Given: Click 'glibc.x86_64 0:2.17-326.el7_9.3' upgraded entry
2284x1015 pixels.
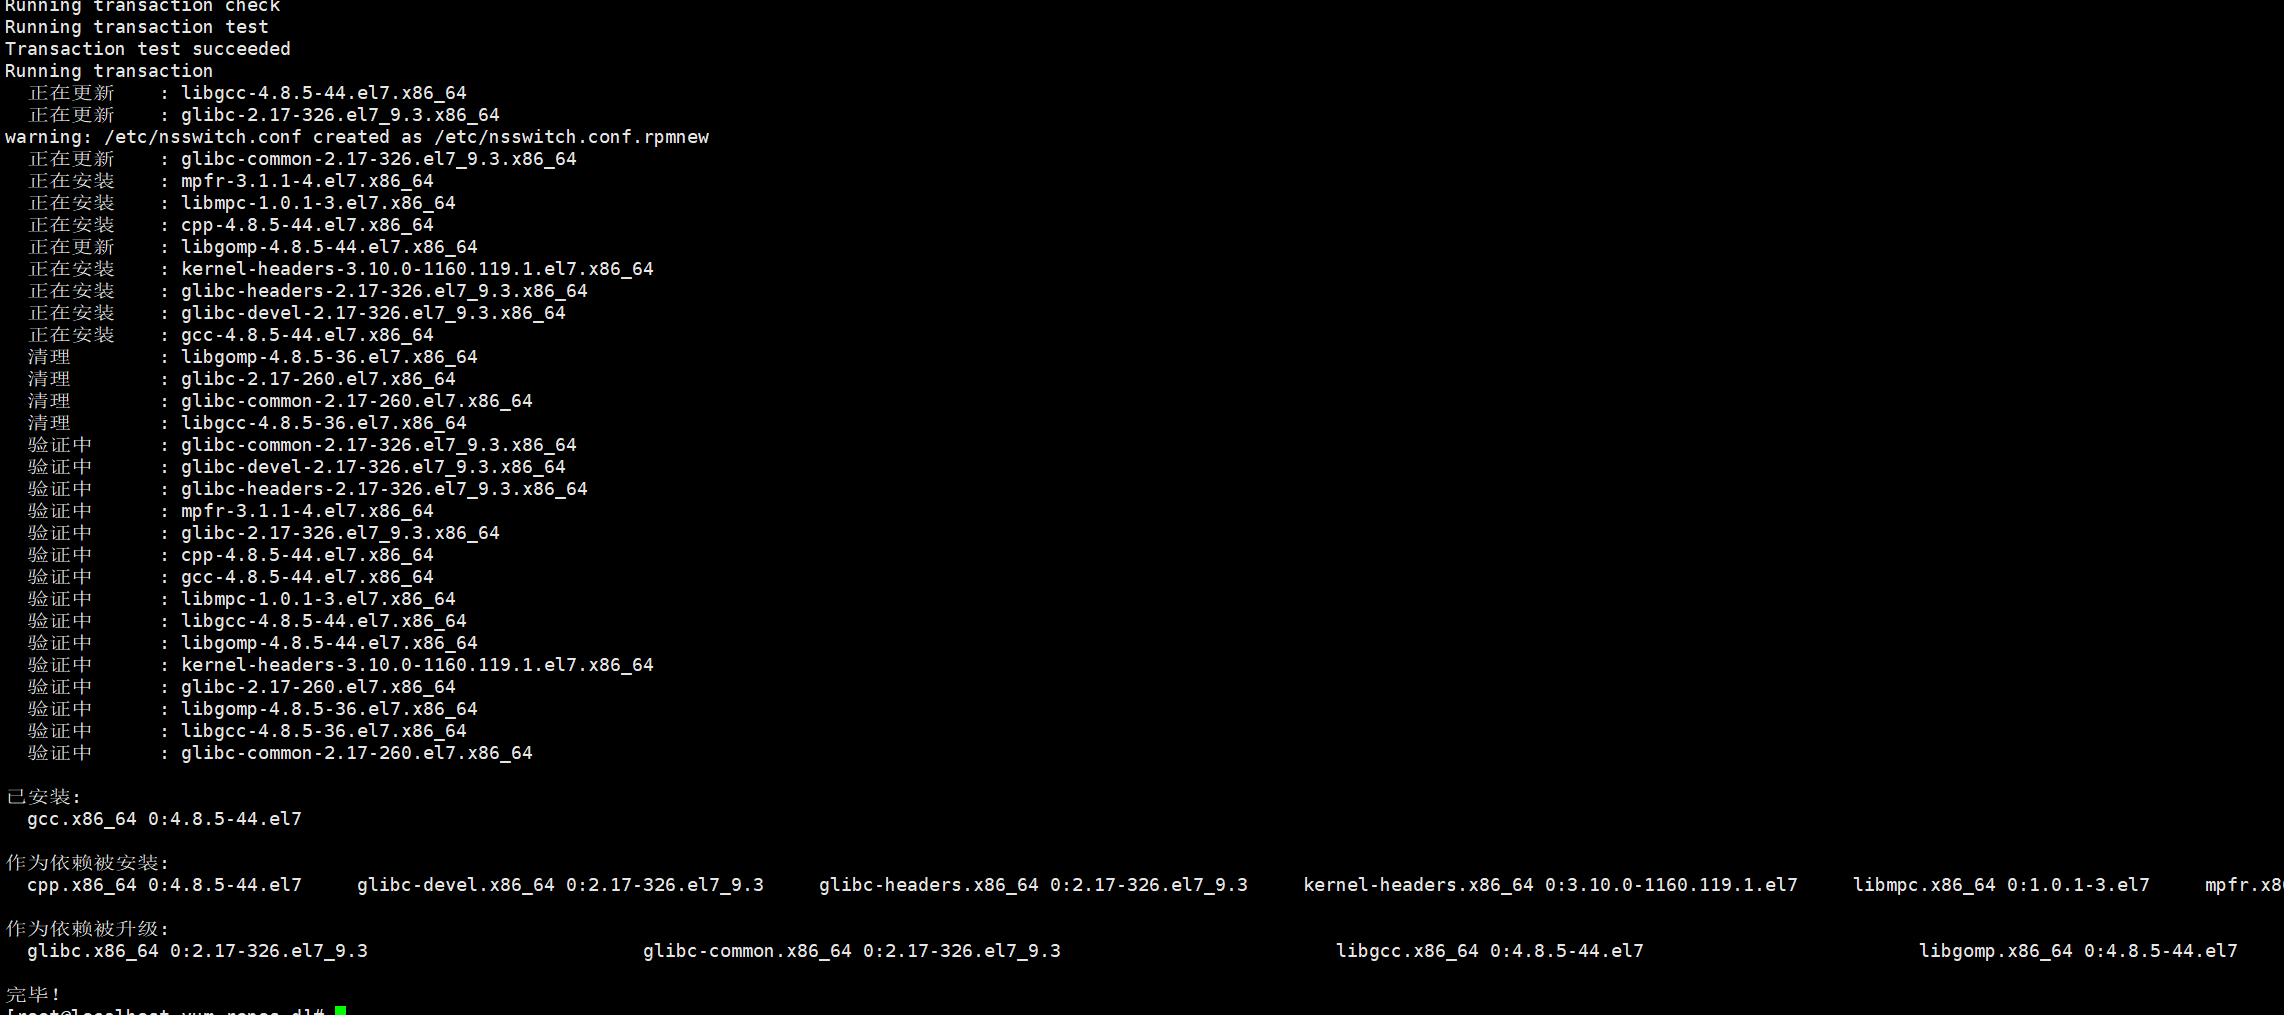Looking at the screenshot, I should pyautogui.click(x=197, y=951).
